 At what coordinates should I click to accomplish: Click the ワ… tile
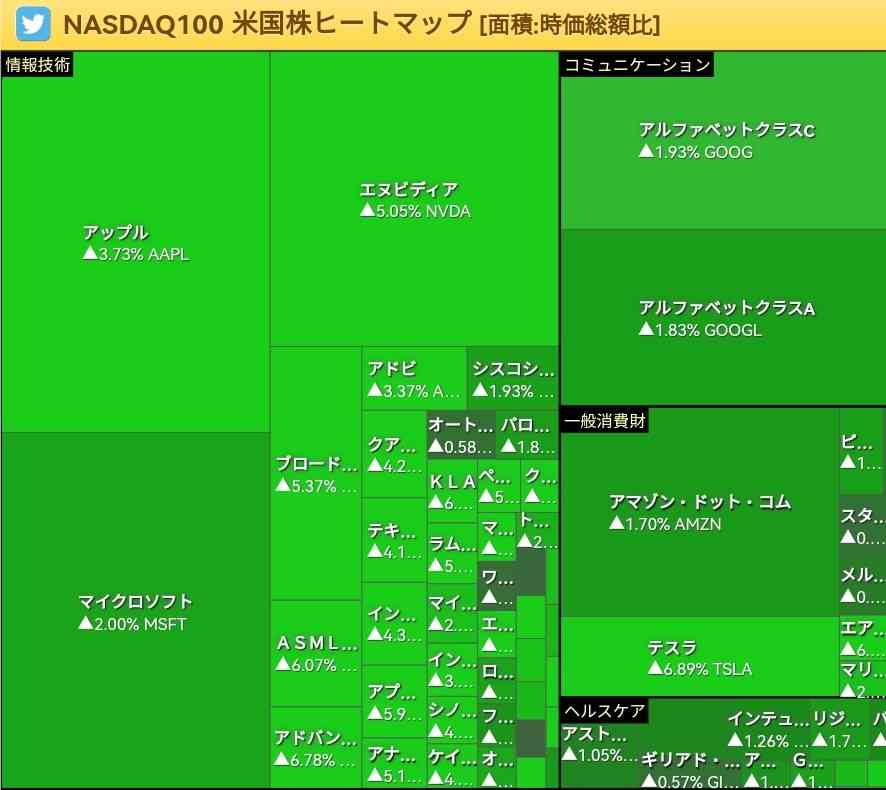click(x=497, y=587)
